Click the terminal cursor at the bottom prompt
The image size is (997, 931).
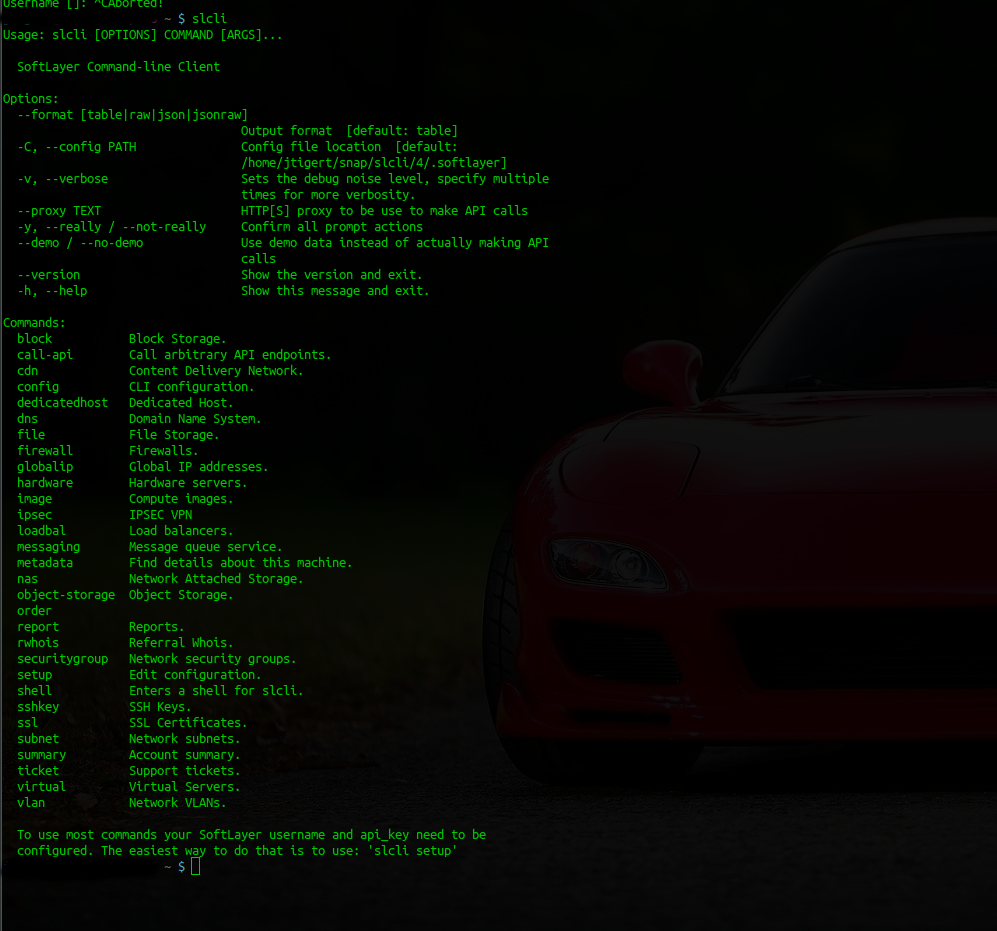(195, 867)
